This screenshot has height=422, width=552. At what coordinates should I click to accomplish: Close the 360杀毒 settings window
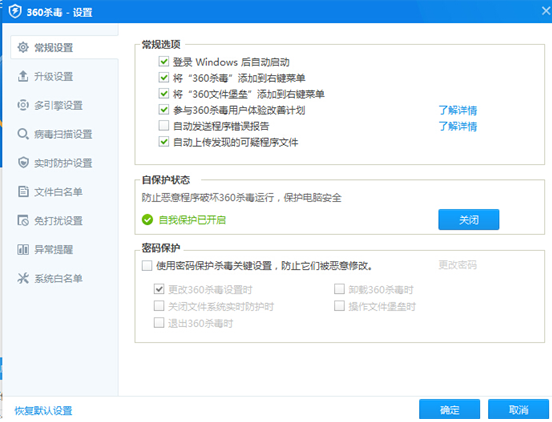click(546, 11)
